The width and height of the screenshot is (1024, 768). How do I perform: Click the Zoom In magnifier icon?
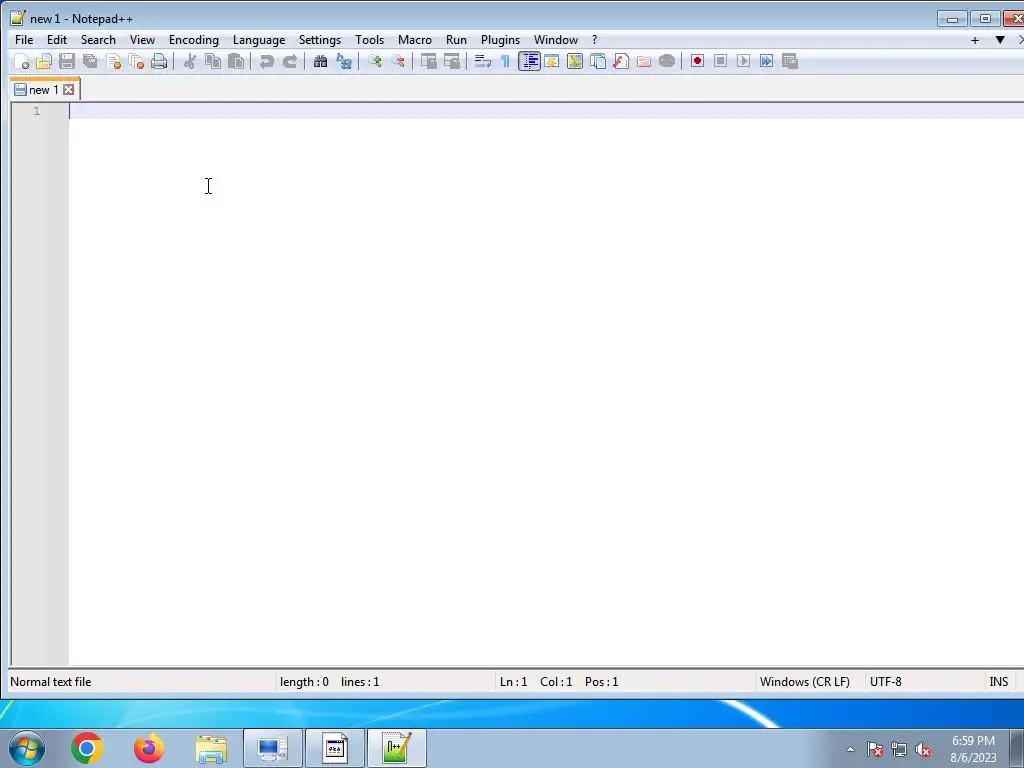(374, 61)
